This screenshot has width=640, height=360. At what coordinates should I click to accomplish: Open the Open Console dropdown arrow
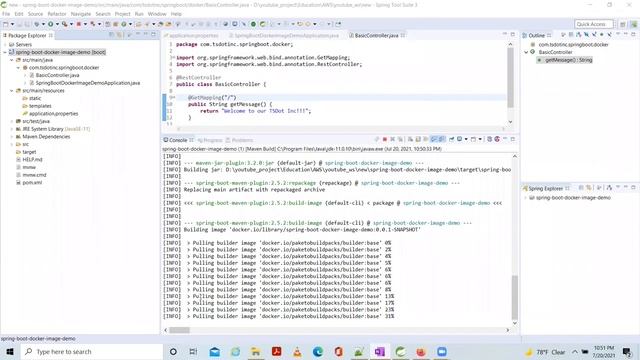[x=480, y=140]
